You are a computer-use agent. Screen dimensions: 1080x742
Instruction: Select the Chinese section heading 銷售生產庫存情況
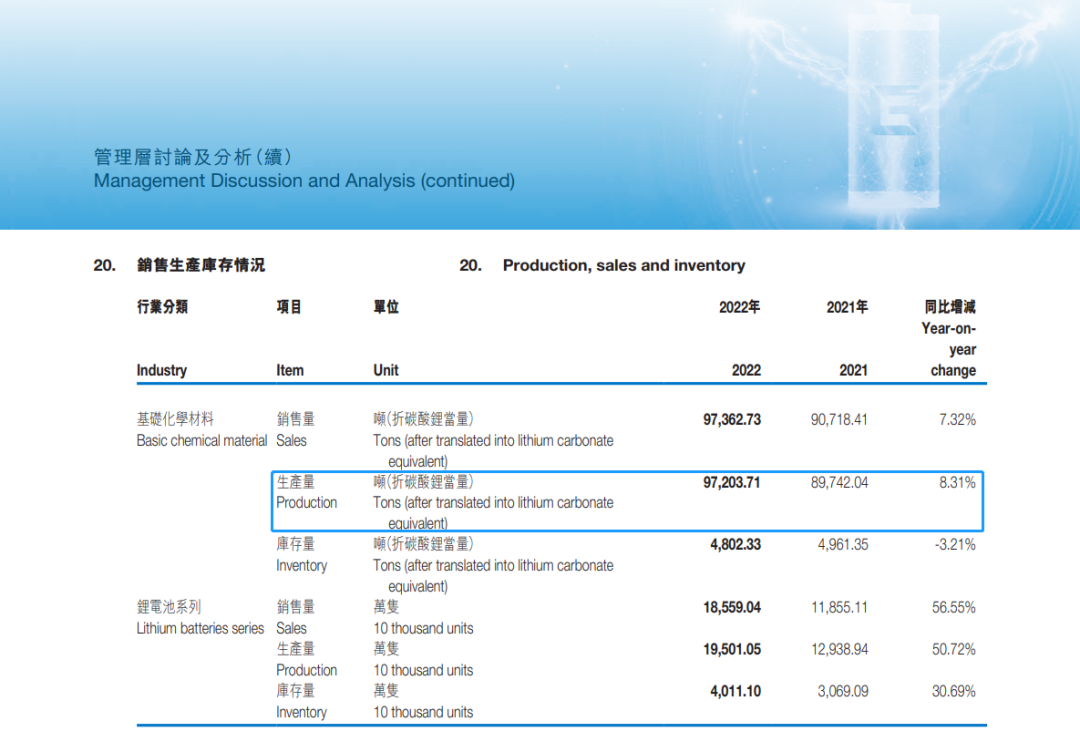[x=201, y=265]
